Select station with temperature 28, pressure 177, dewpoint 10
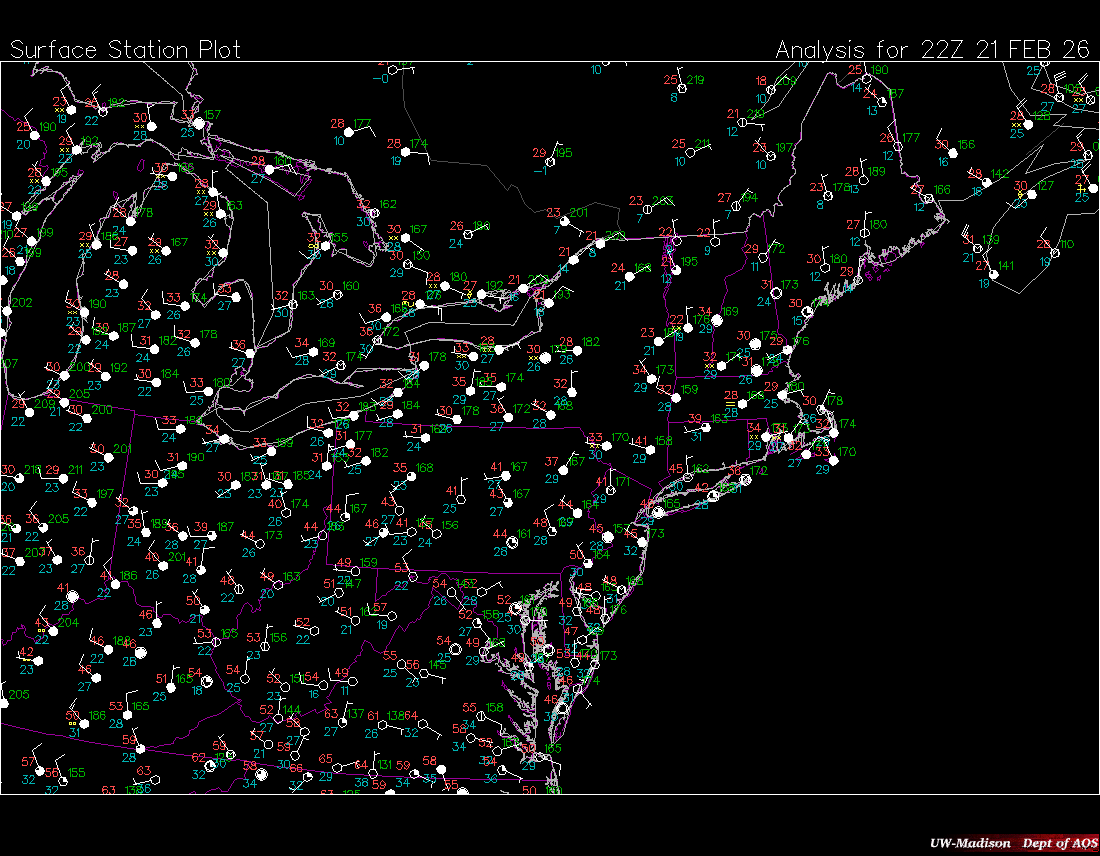 coord(349,132)
